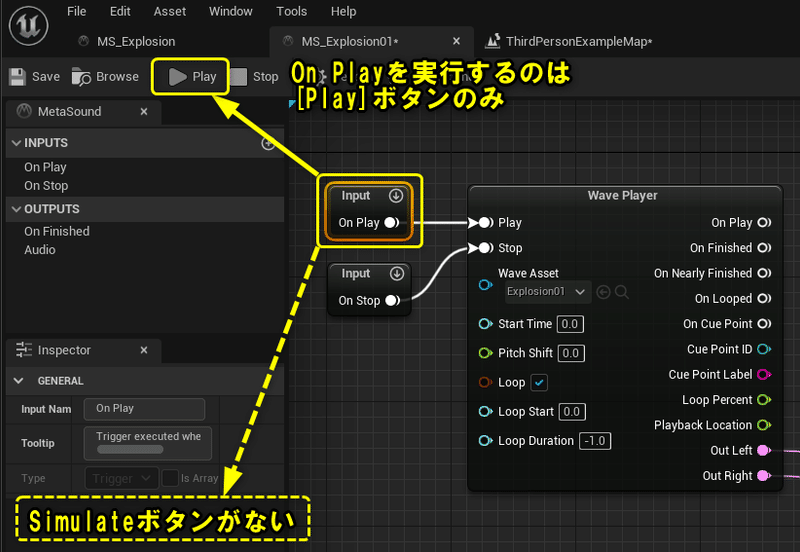The height and width of the screenshot is (552, 800).
Task: Open the Trigger type dropdown
Action: (120, 479)
